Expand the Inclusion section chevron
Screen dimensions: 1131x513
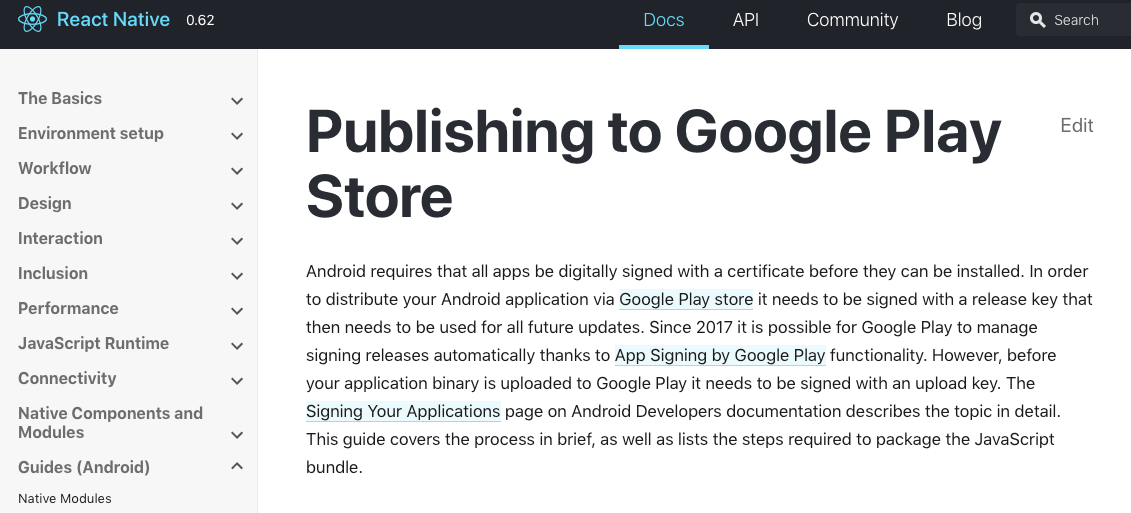[x=237, y=276]
